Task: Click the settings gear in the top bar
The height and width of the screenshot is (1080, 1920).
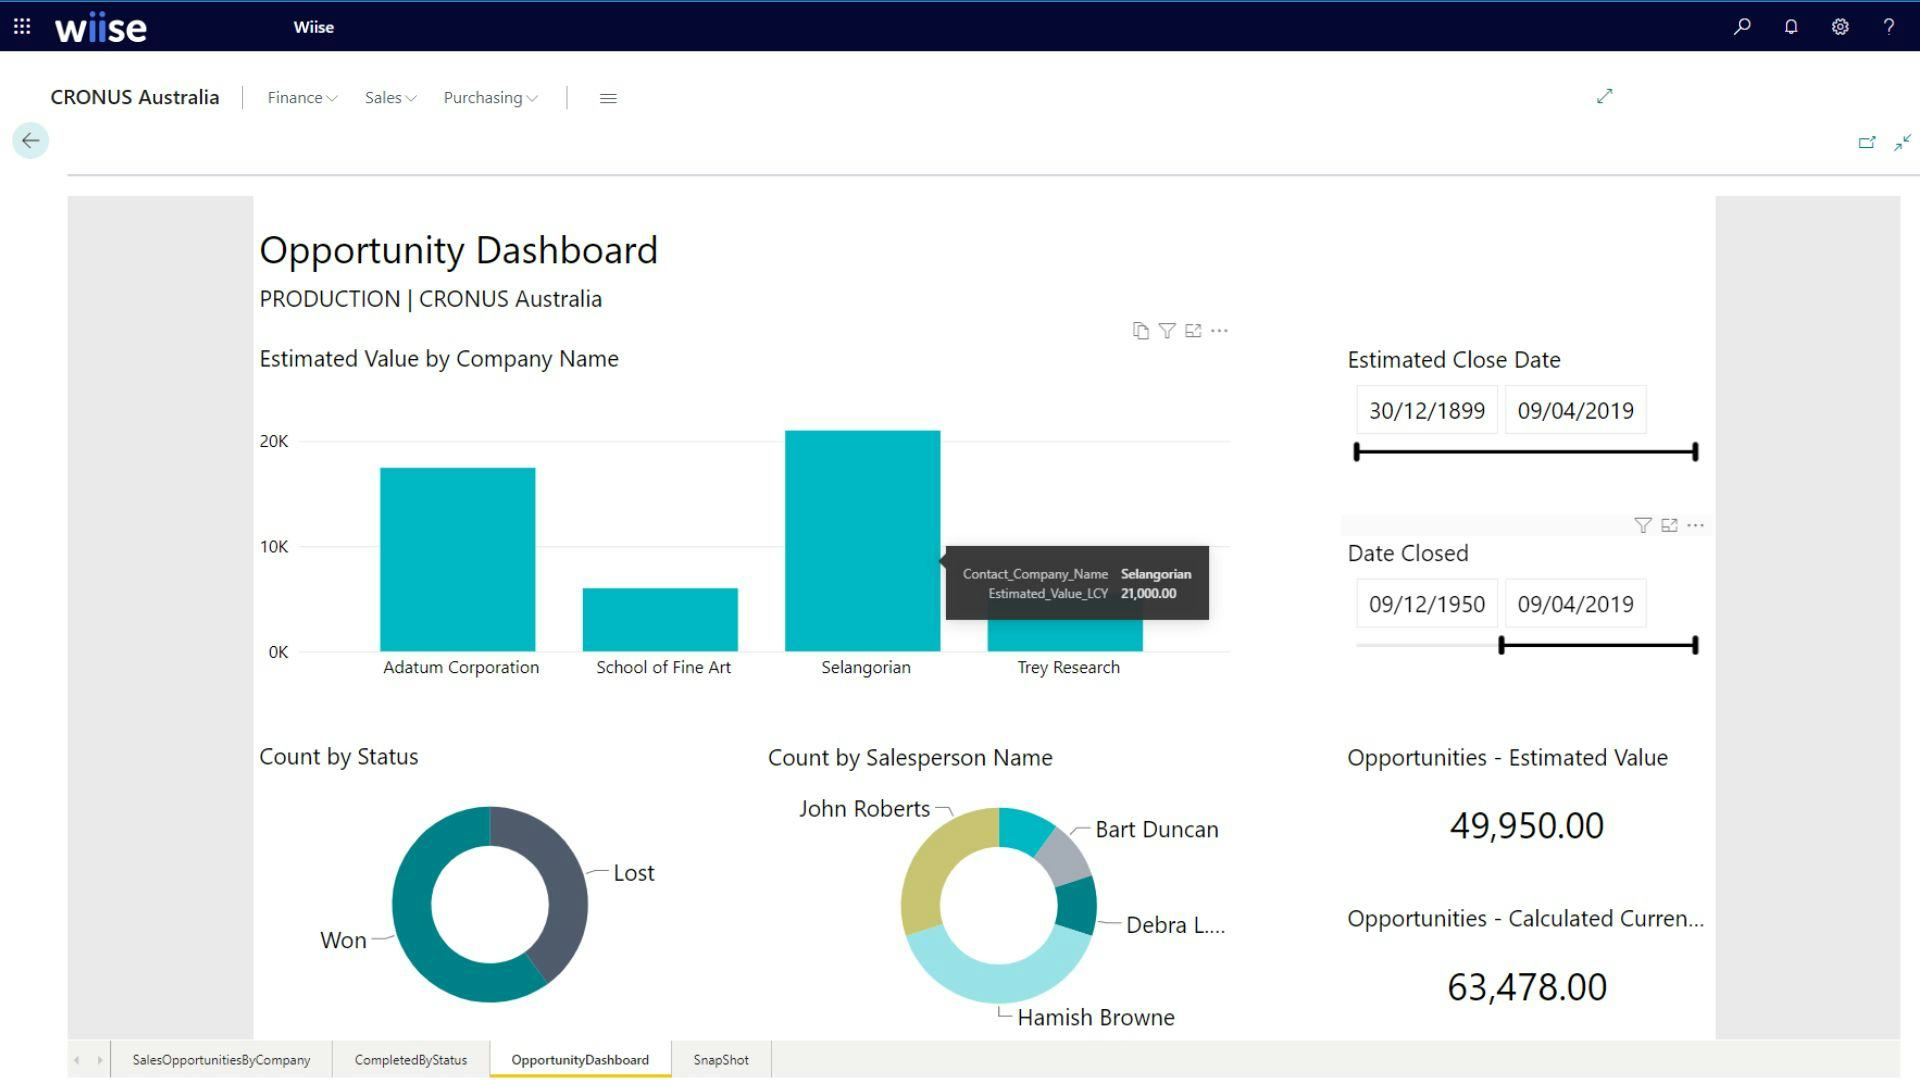Action: [x=1840, y=26]
